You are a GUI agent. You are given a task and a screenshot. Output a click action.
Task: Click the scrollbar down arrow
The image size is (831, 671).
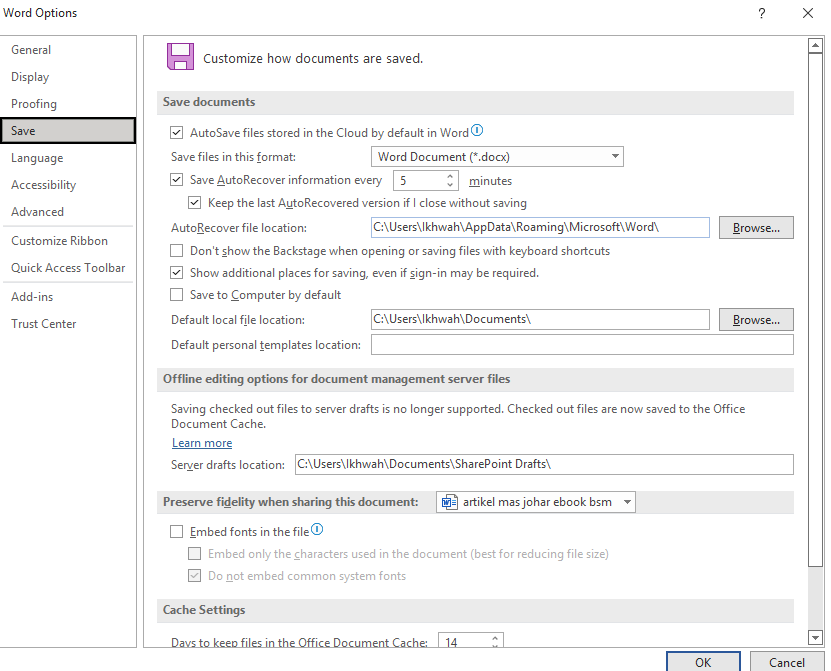click(815, 637)
